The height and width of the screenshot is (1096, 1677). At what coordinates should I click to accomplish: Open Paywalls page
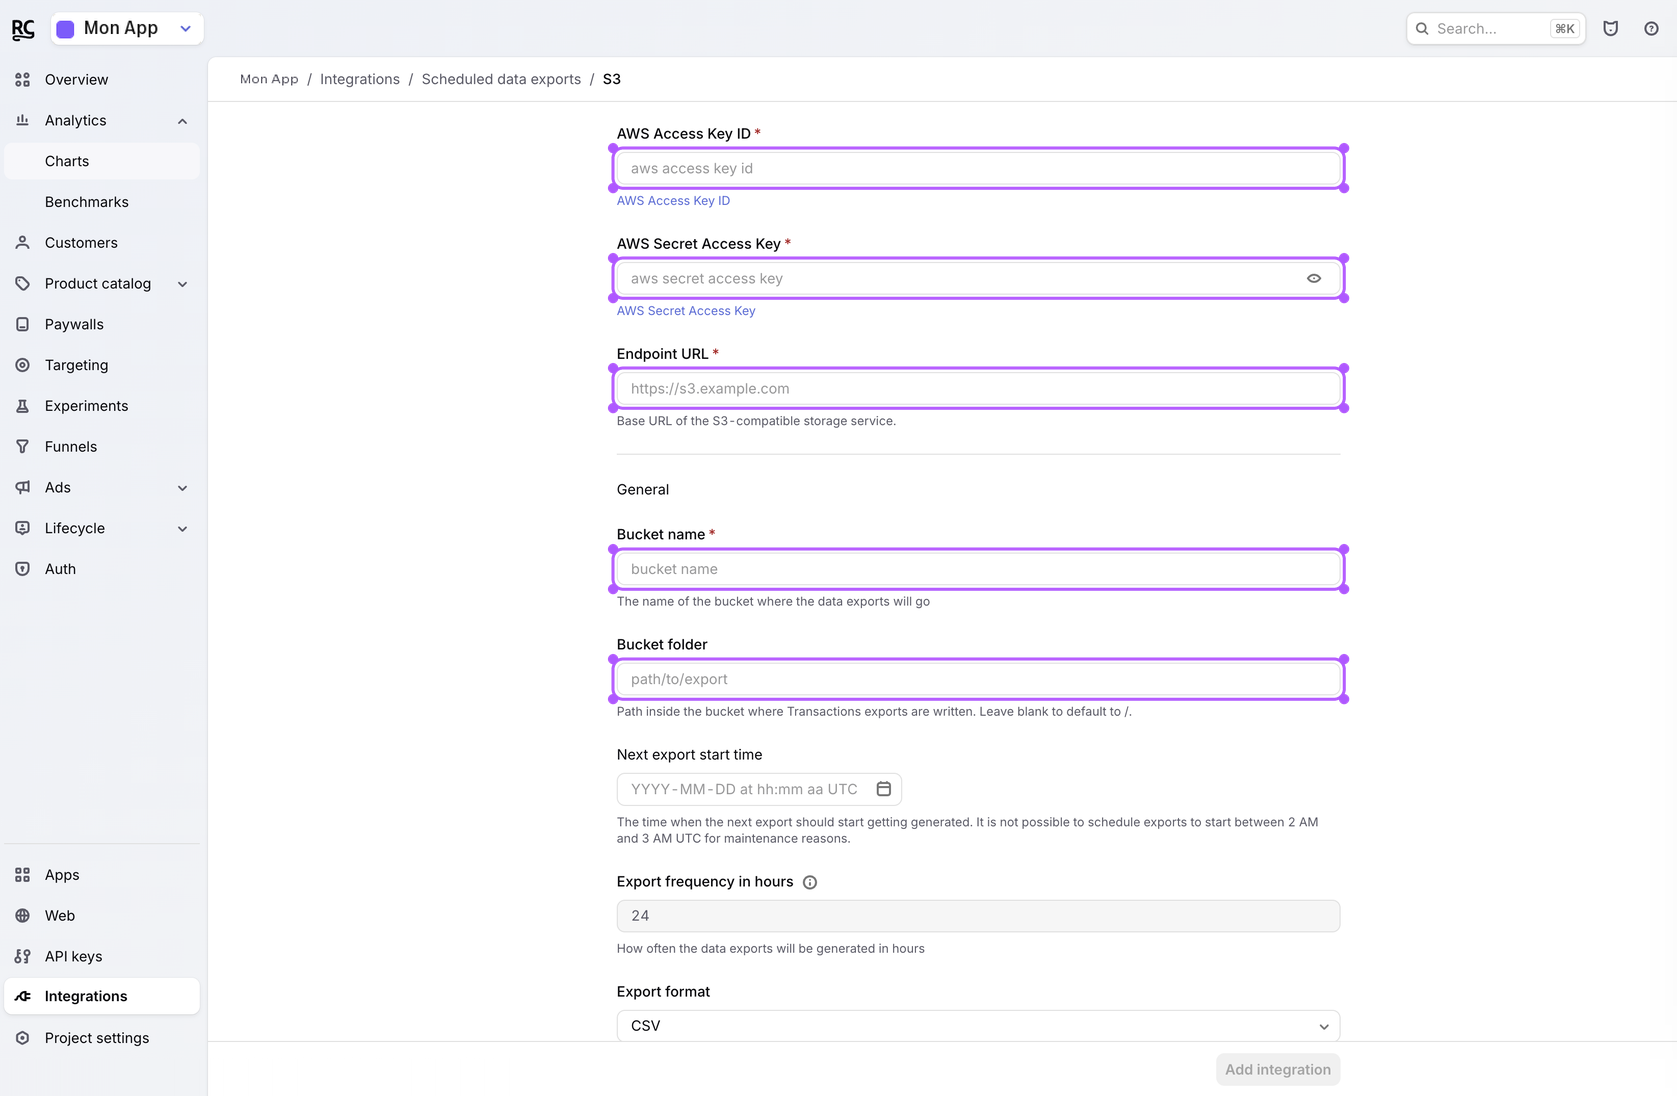tap(102, 325)
